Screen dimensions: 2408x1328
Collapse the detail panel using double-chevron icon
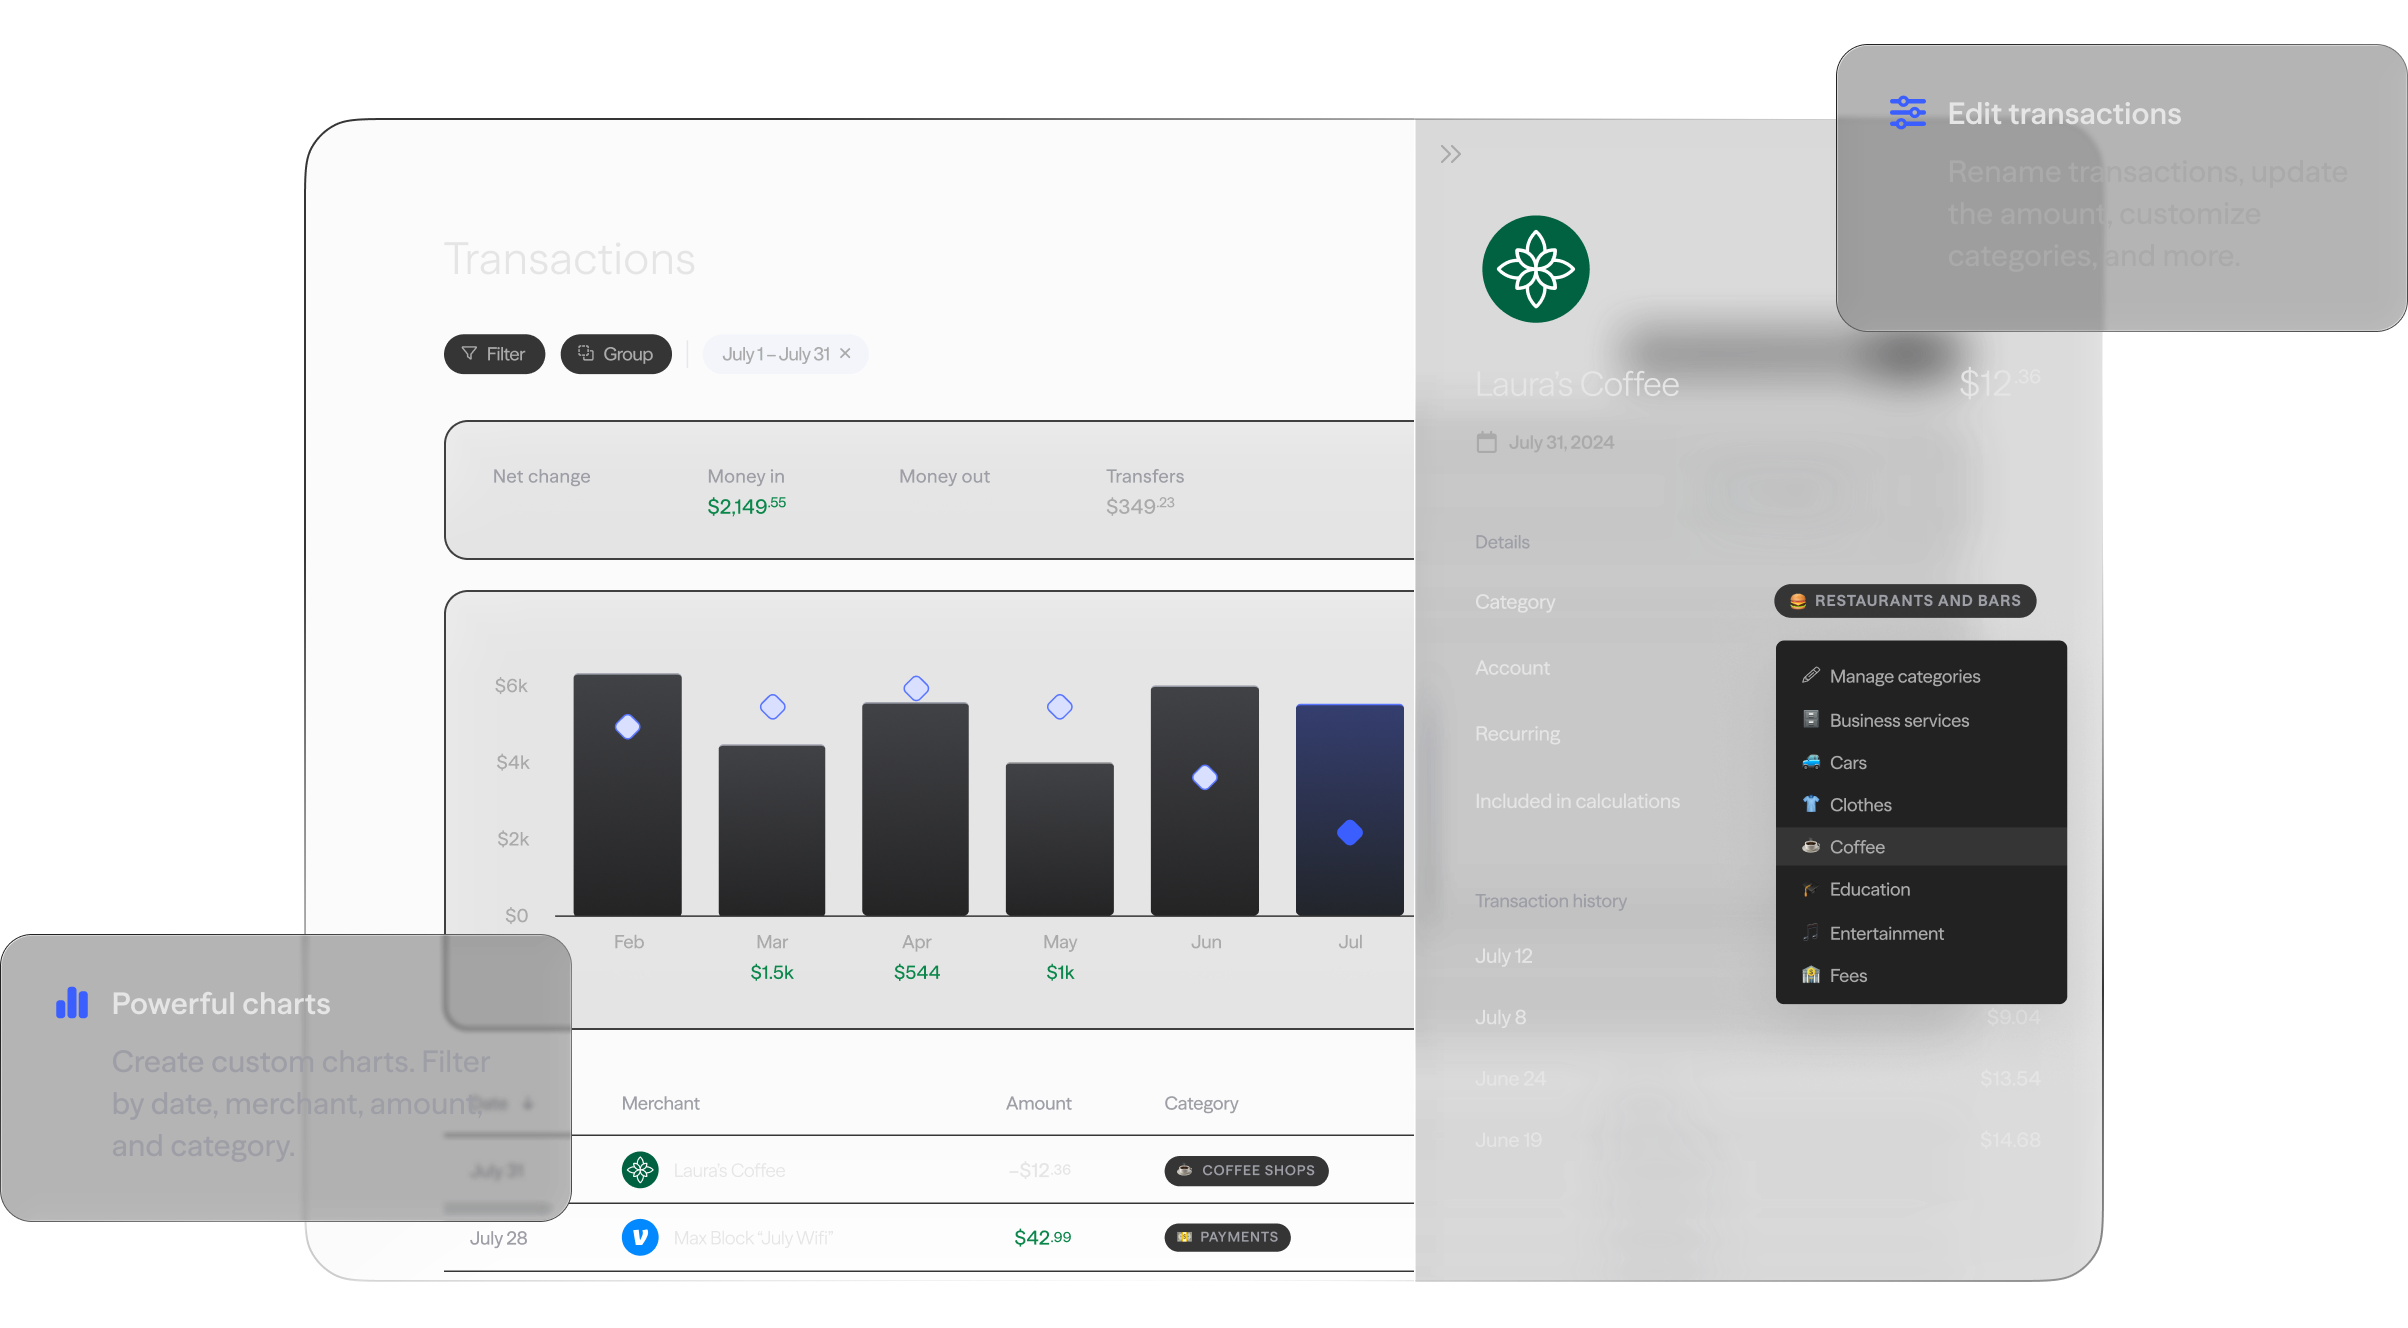[x=1450, y=154]
